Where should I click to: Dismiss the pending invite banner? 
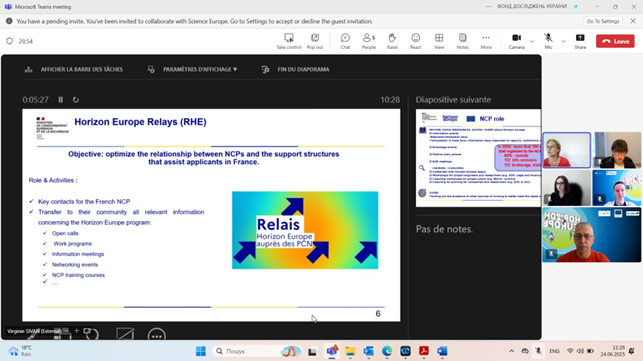click(633, 21)
